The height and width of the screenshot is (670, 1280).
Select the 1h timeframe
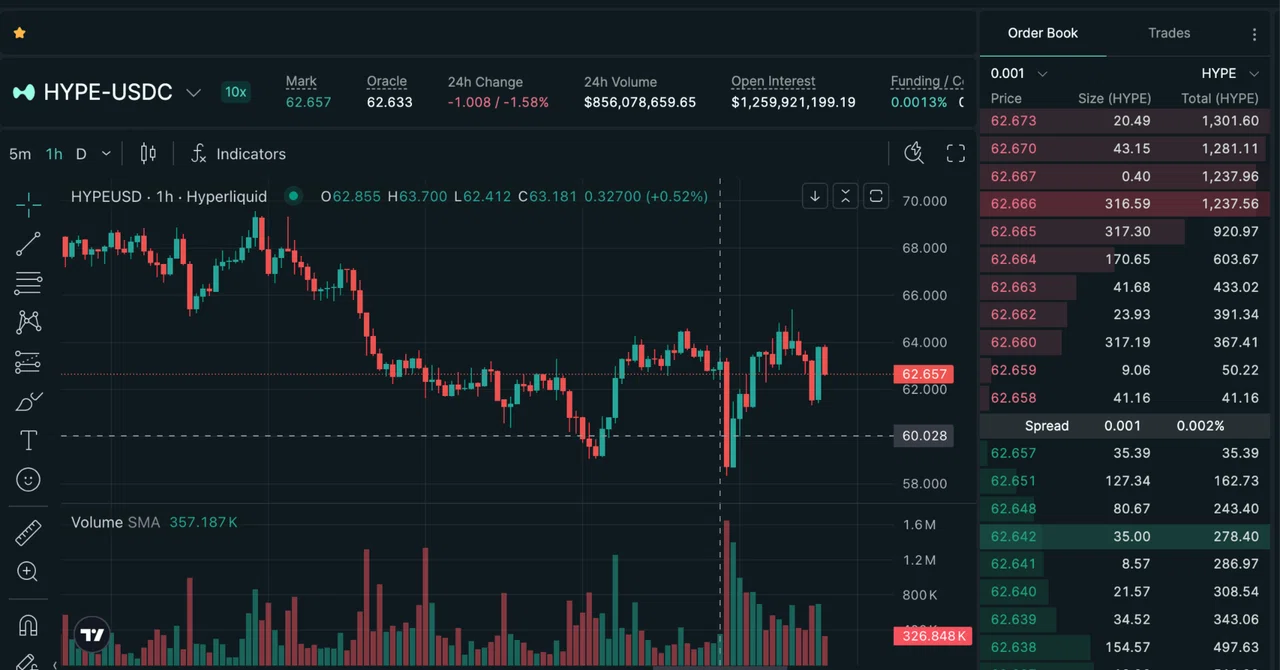coord(54,154)
